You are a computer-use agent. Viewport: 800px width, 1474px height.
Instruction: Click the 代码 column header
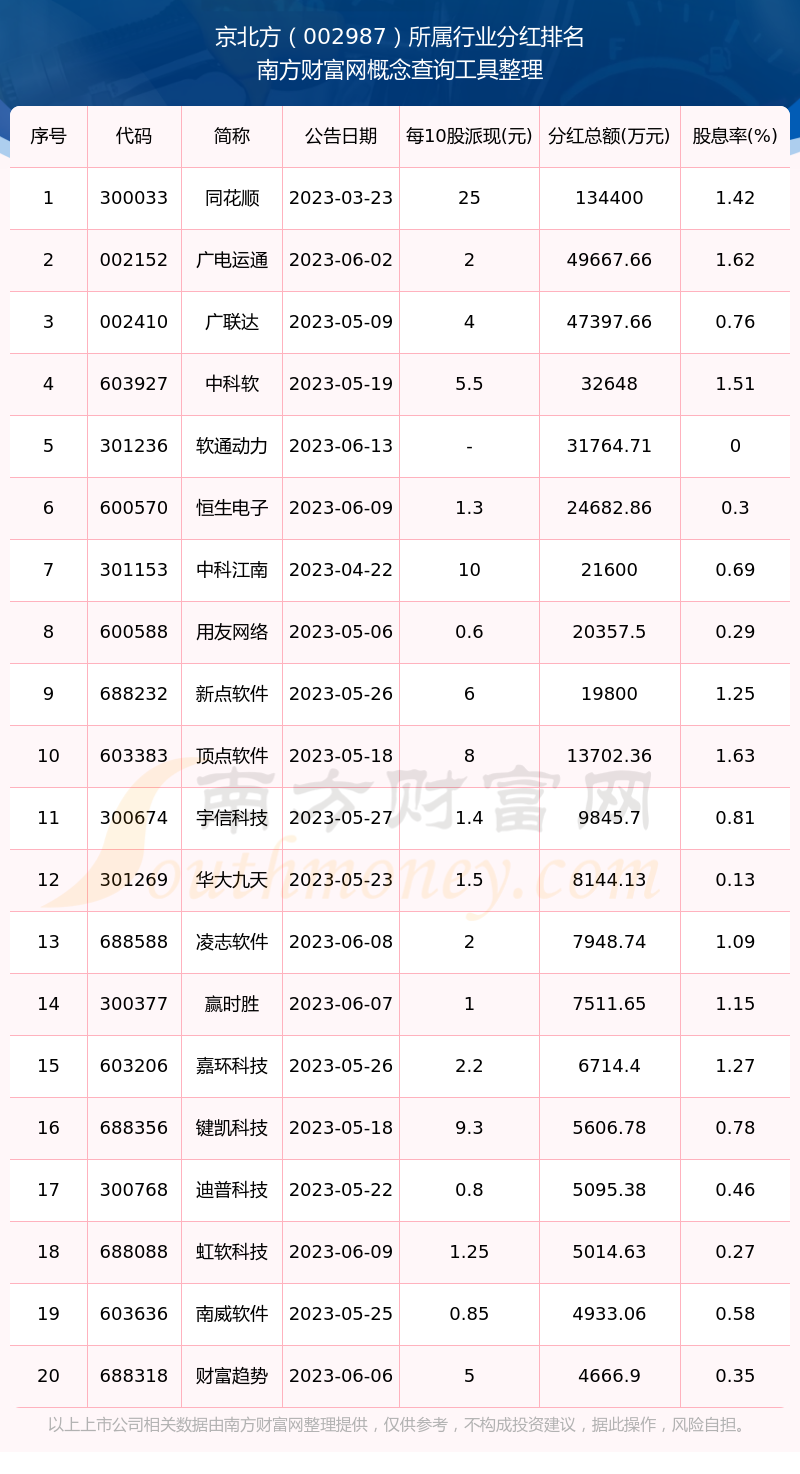(x=134, y=136)
